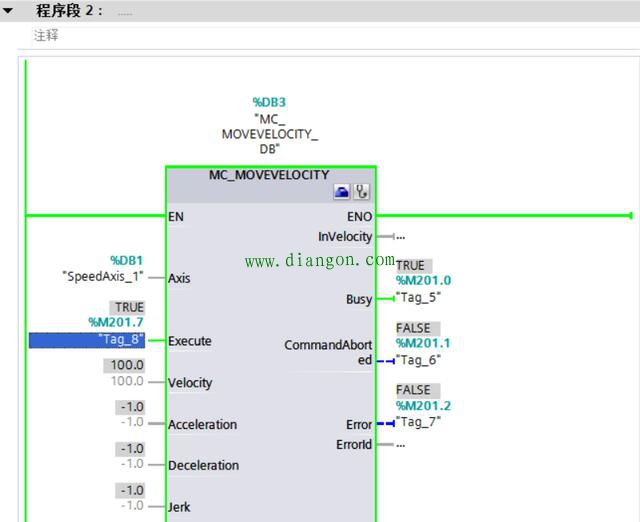Viewport: 640px width, 522px height.
Task: Select the highlighted "Tag_8" operand field
Action: 87,340
